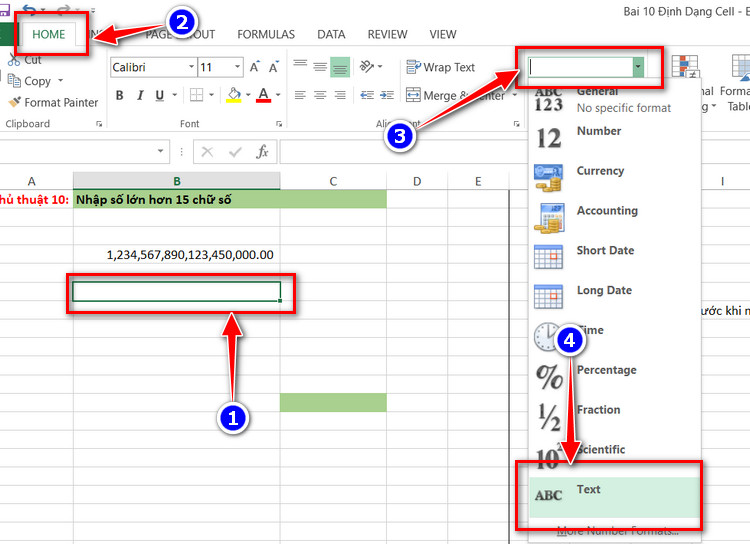Image resolution: width=750 pixels, height=544 pixels.
Task: Choose the Long Date format
Action: [x=615, y=297]
